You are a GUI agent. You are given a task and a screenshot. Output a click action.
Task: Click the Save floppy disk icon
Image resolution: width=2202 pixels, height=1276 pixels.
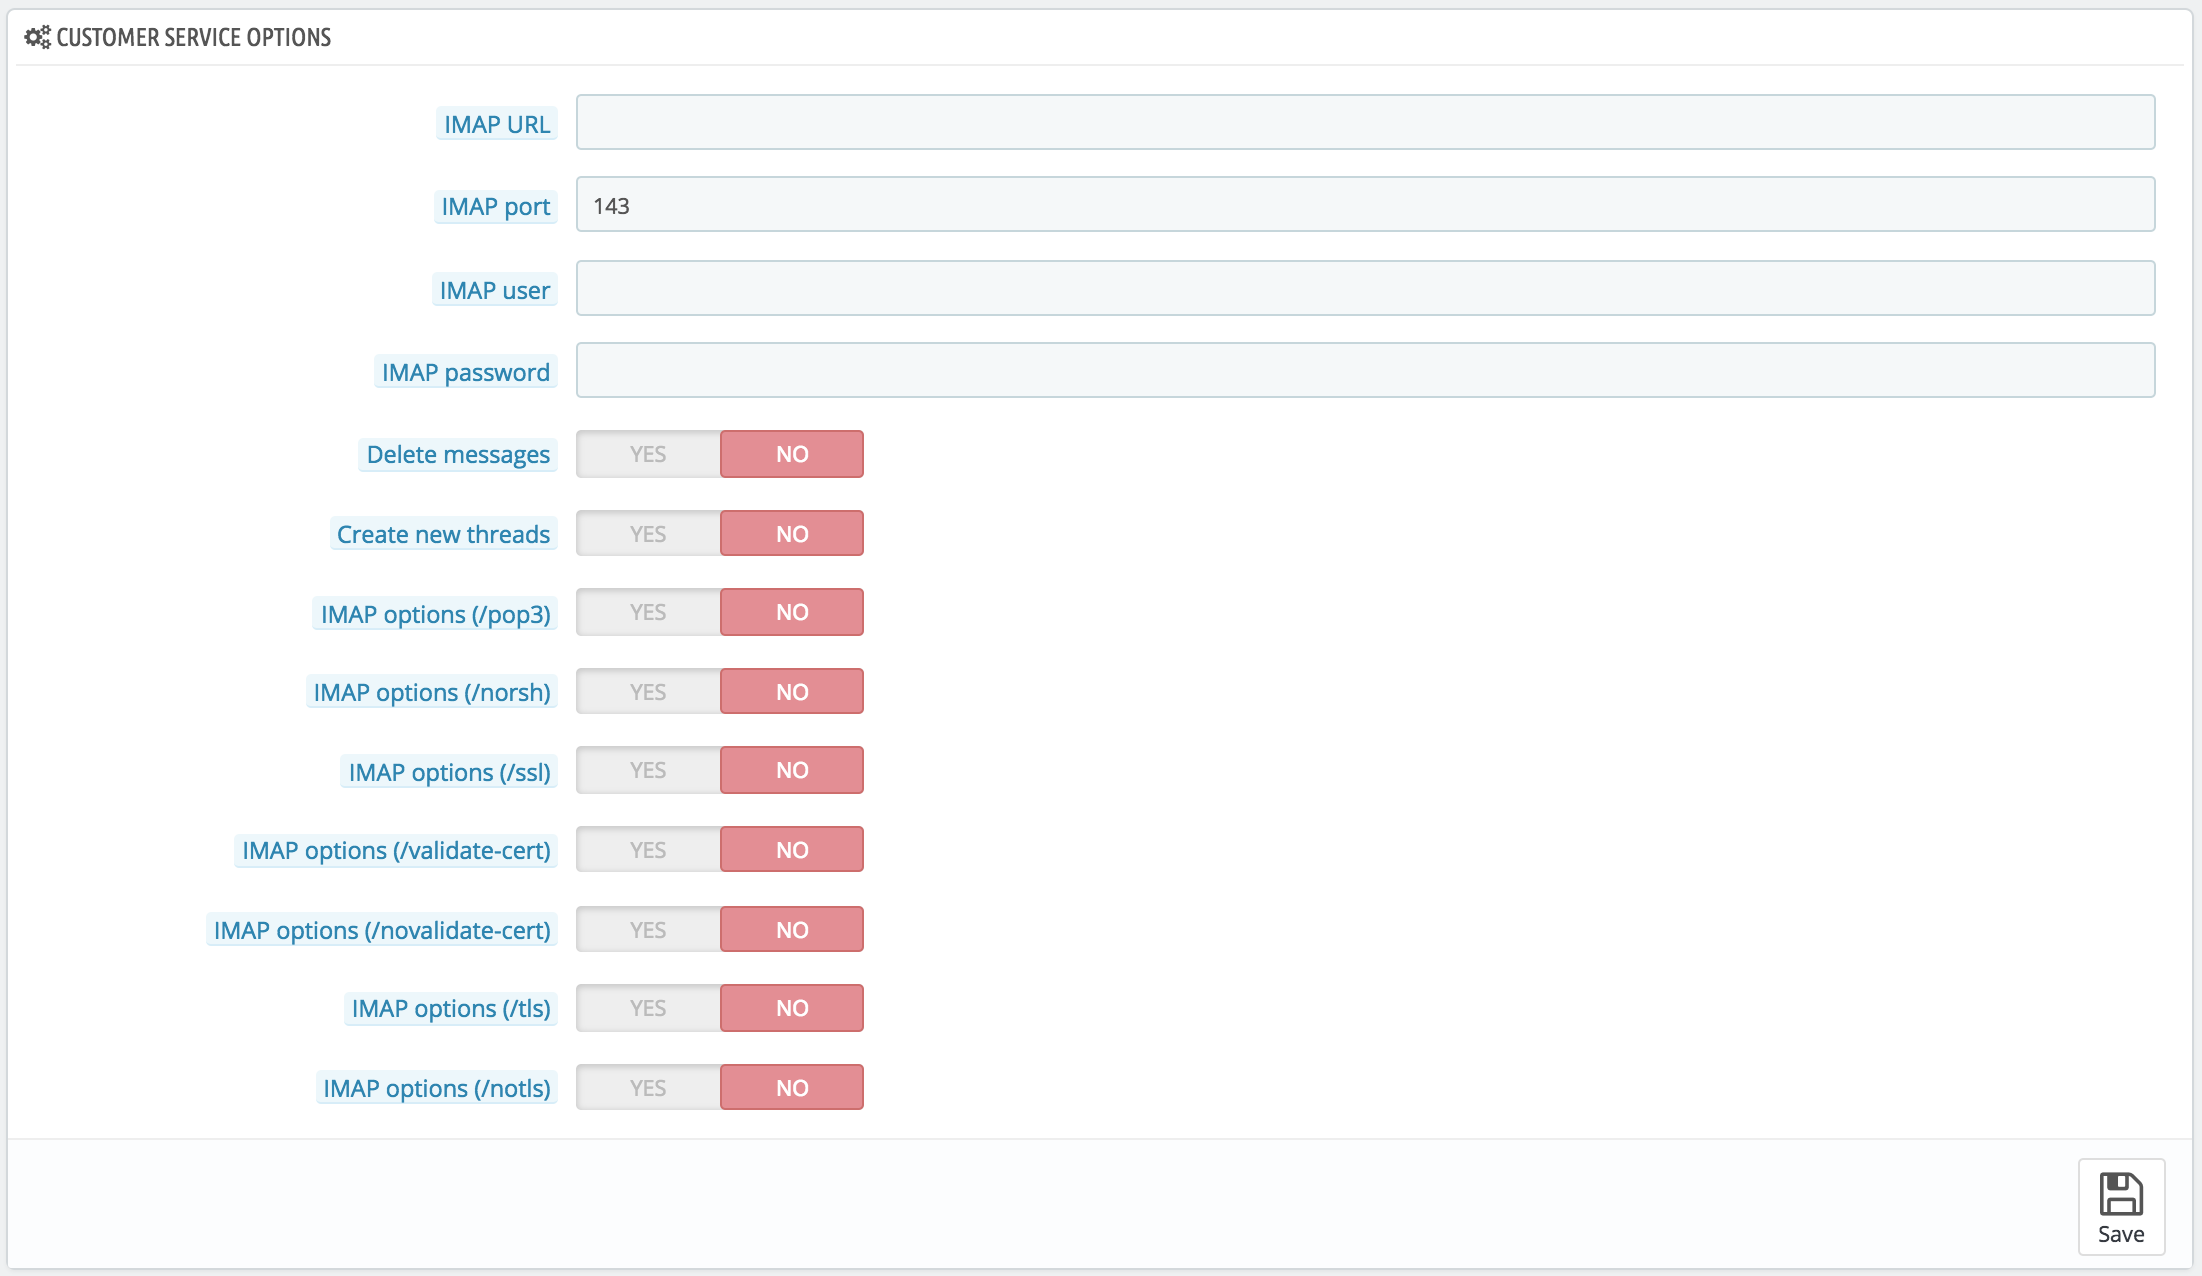(2121, 1194)
